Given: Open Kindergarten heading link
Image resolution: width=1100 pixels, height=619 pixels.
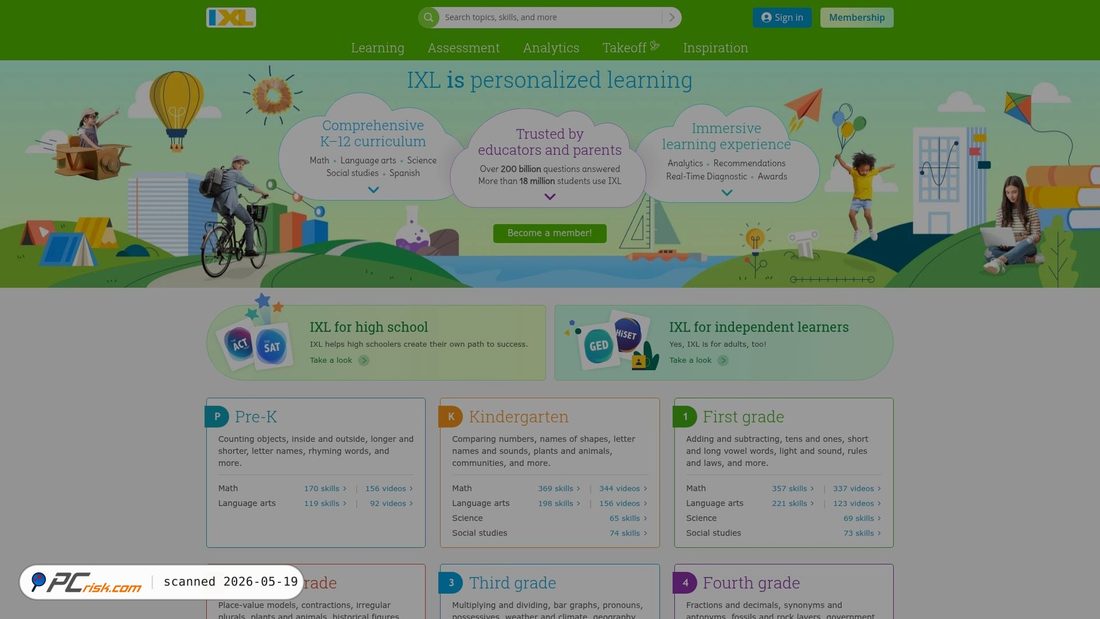Looking at the screenshot, I should (x=518, y=416).
